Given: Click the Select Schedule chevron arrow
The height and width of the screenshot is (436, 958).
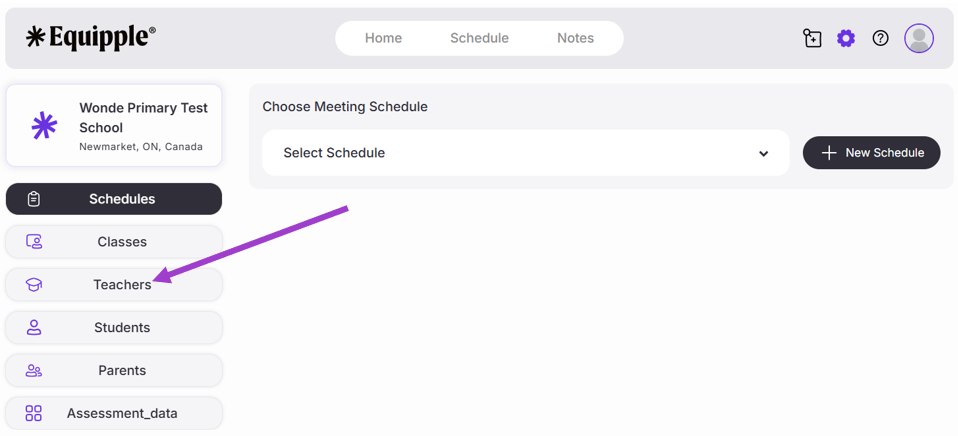Looking at the screenshot, I should click(763, 154).
